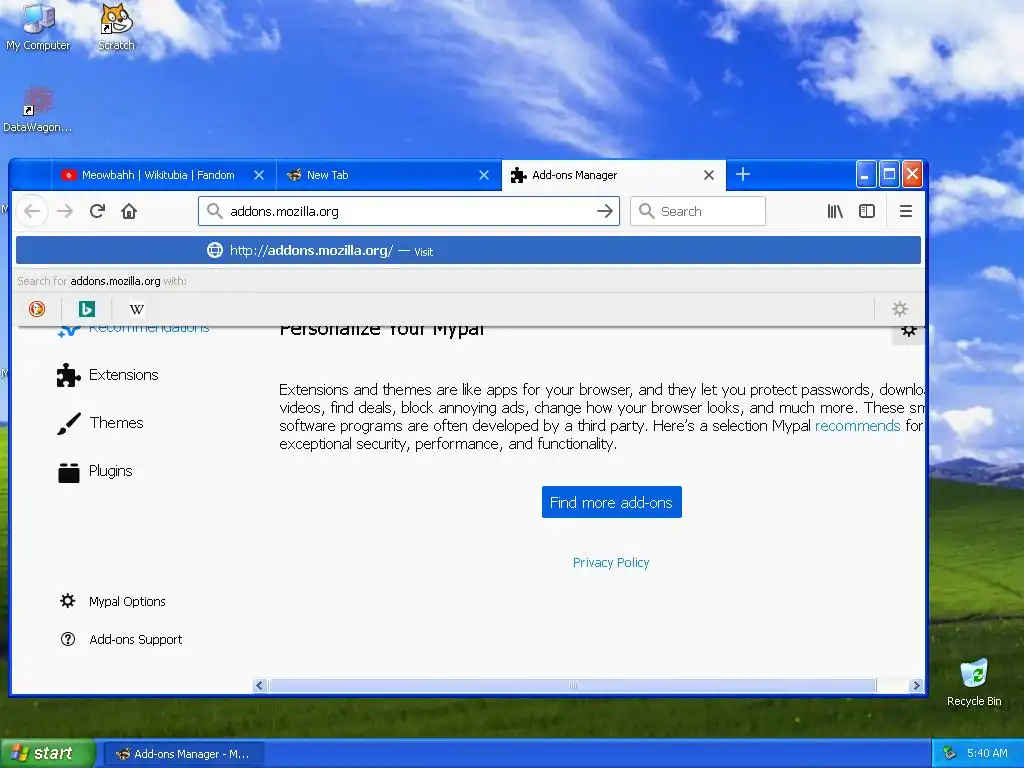Viewport: 1024px width, 768px height.
Task: Open the Extensions category
Action: coord(108,375)
